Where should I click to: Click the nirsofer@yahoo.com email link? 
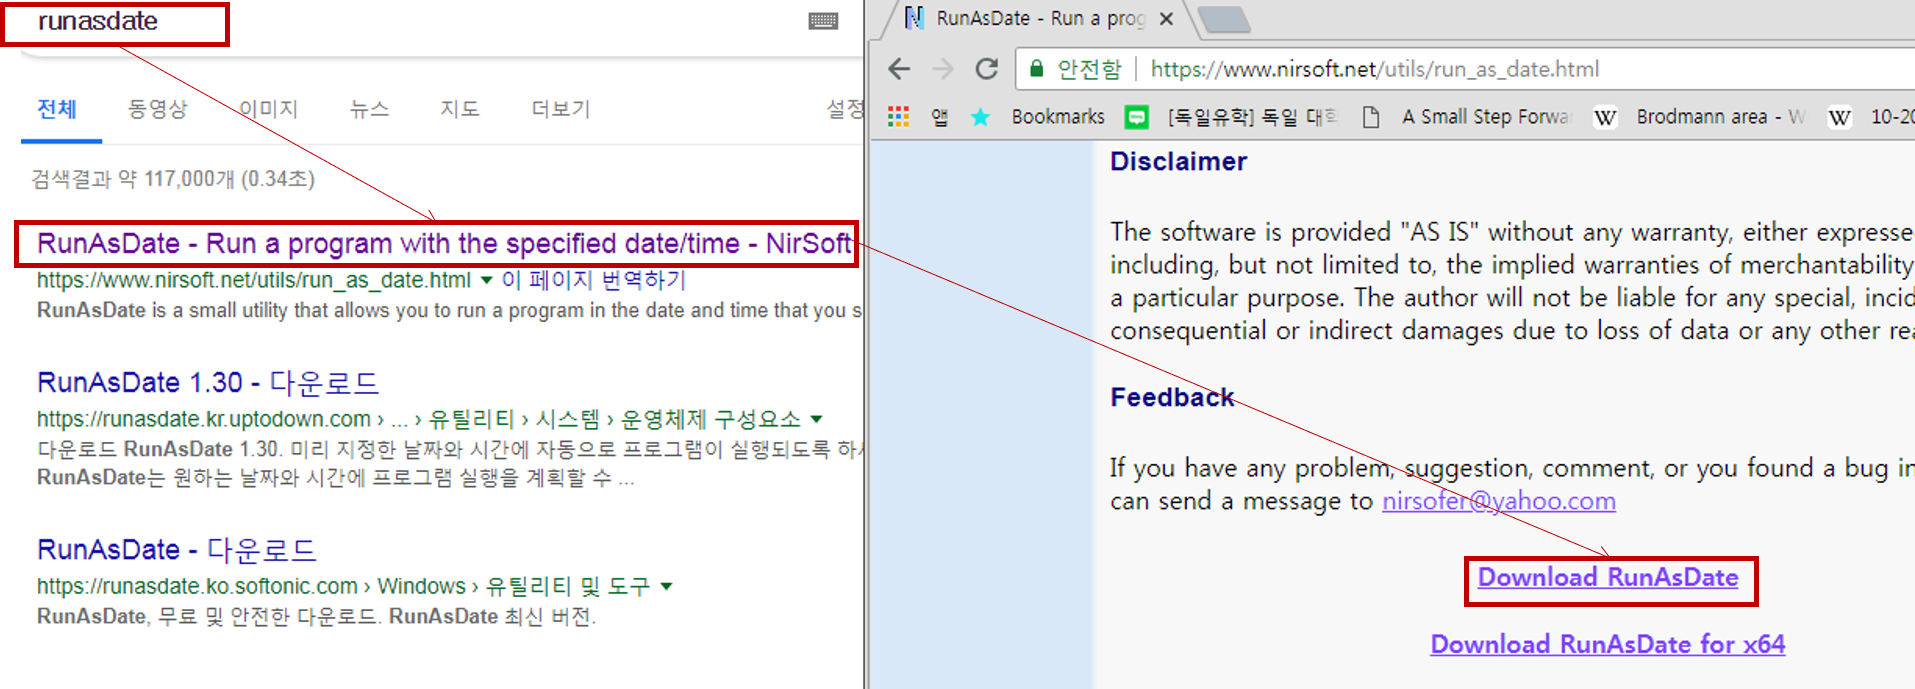tap(1498, 501)
